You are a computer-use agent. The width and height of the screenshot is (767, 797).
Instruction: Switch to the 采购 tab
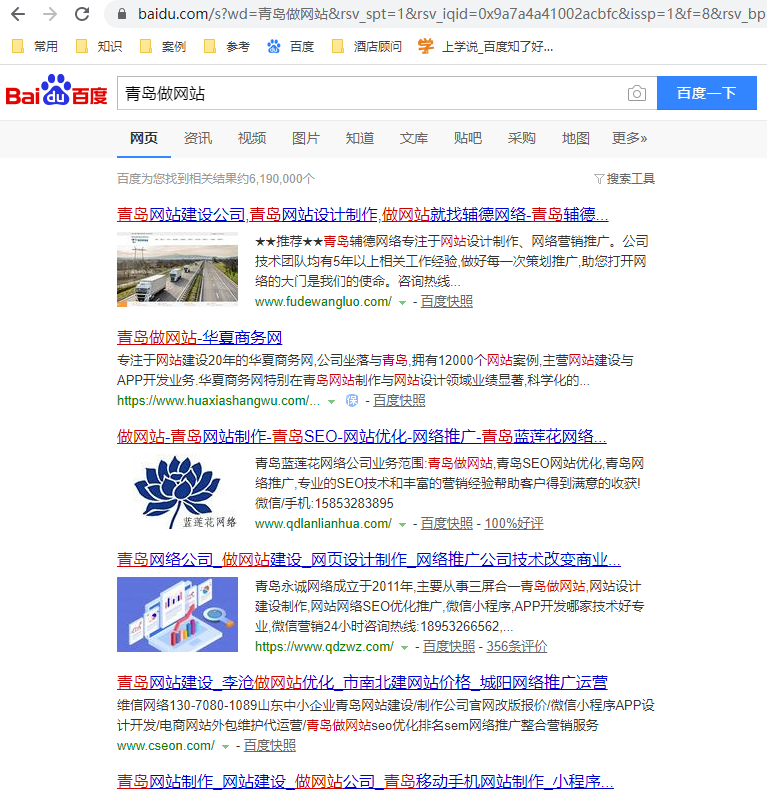pyautogui.click(x=521, y=138)
